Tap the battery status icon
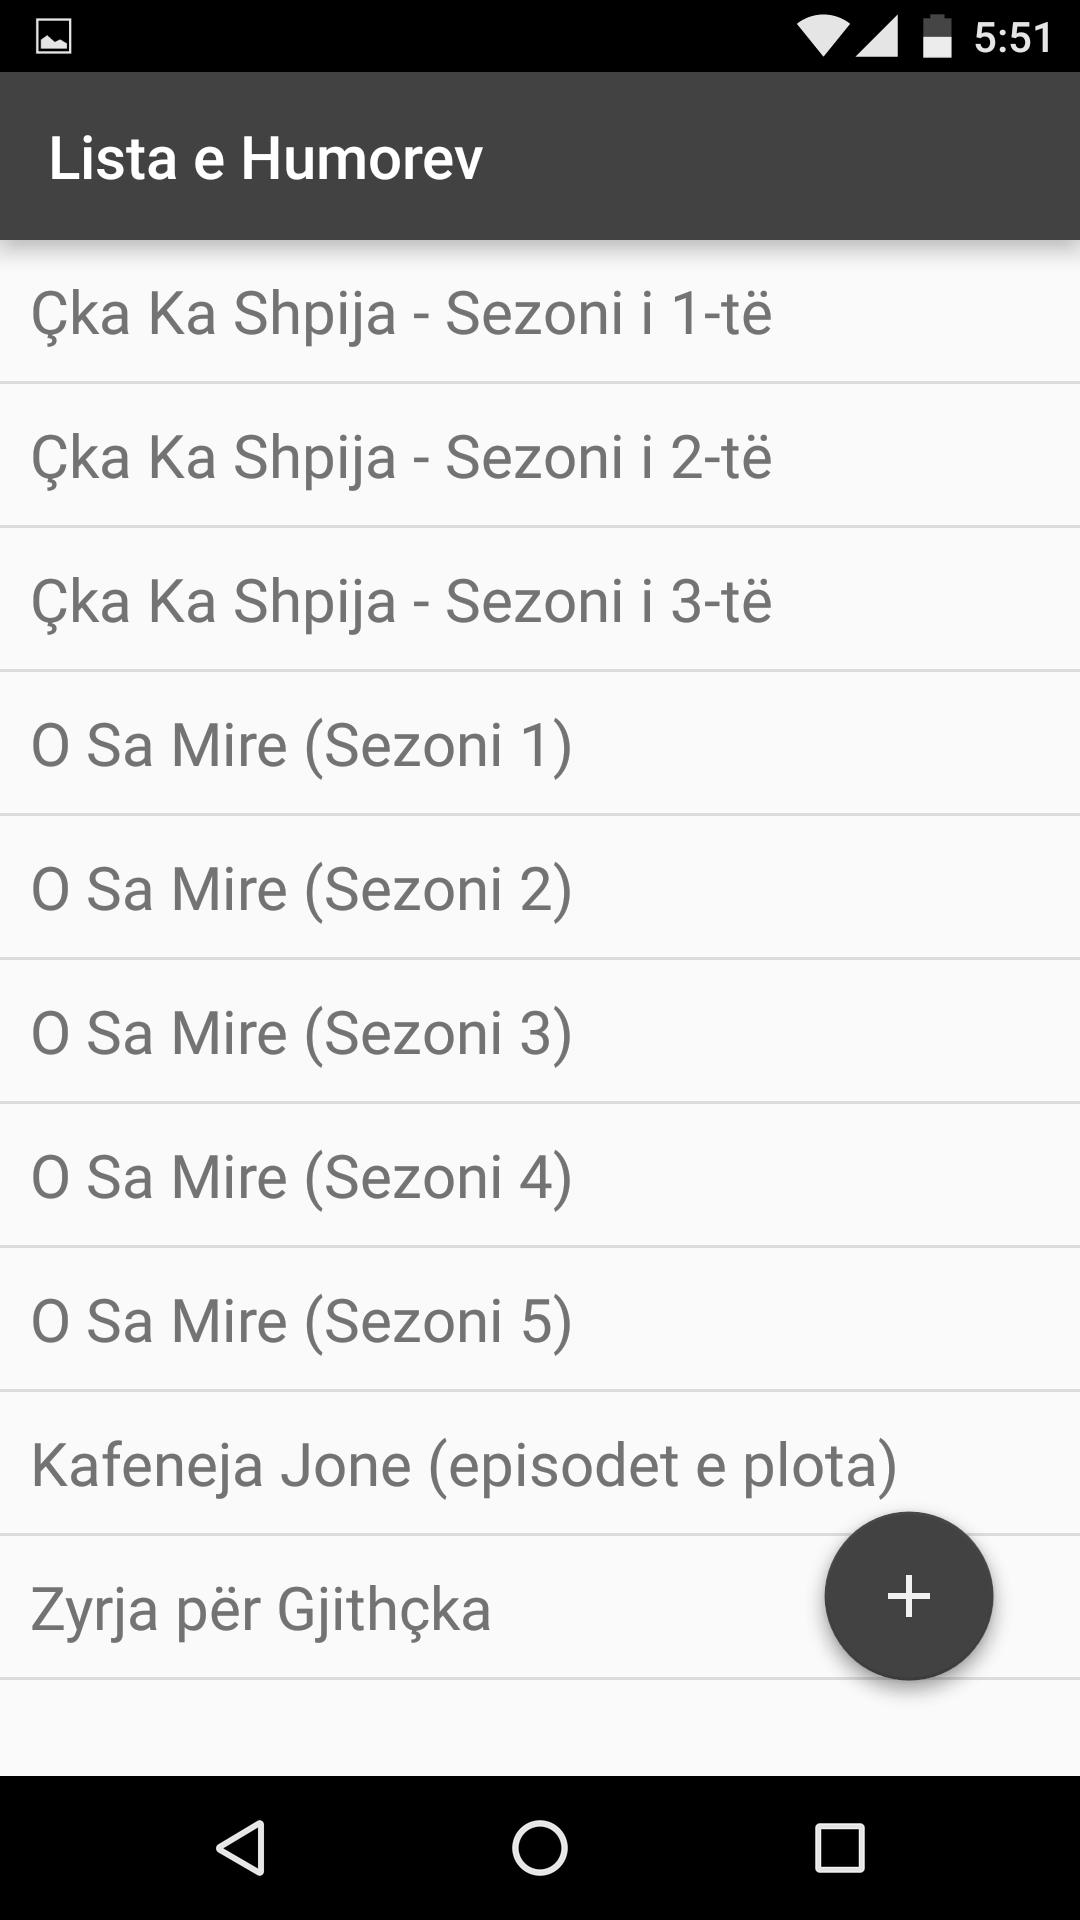Image resolution: width=1080 pixels, height=1920 pixels. (x=936, y=37)
